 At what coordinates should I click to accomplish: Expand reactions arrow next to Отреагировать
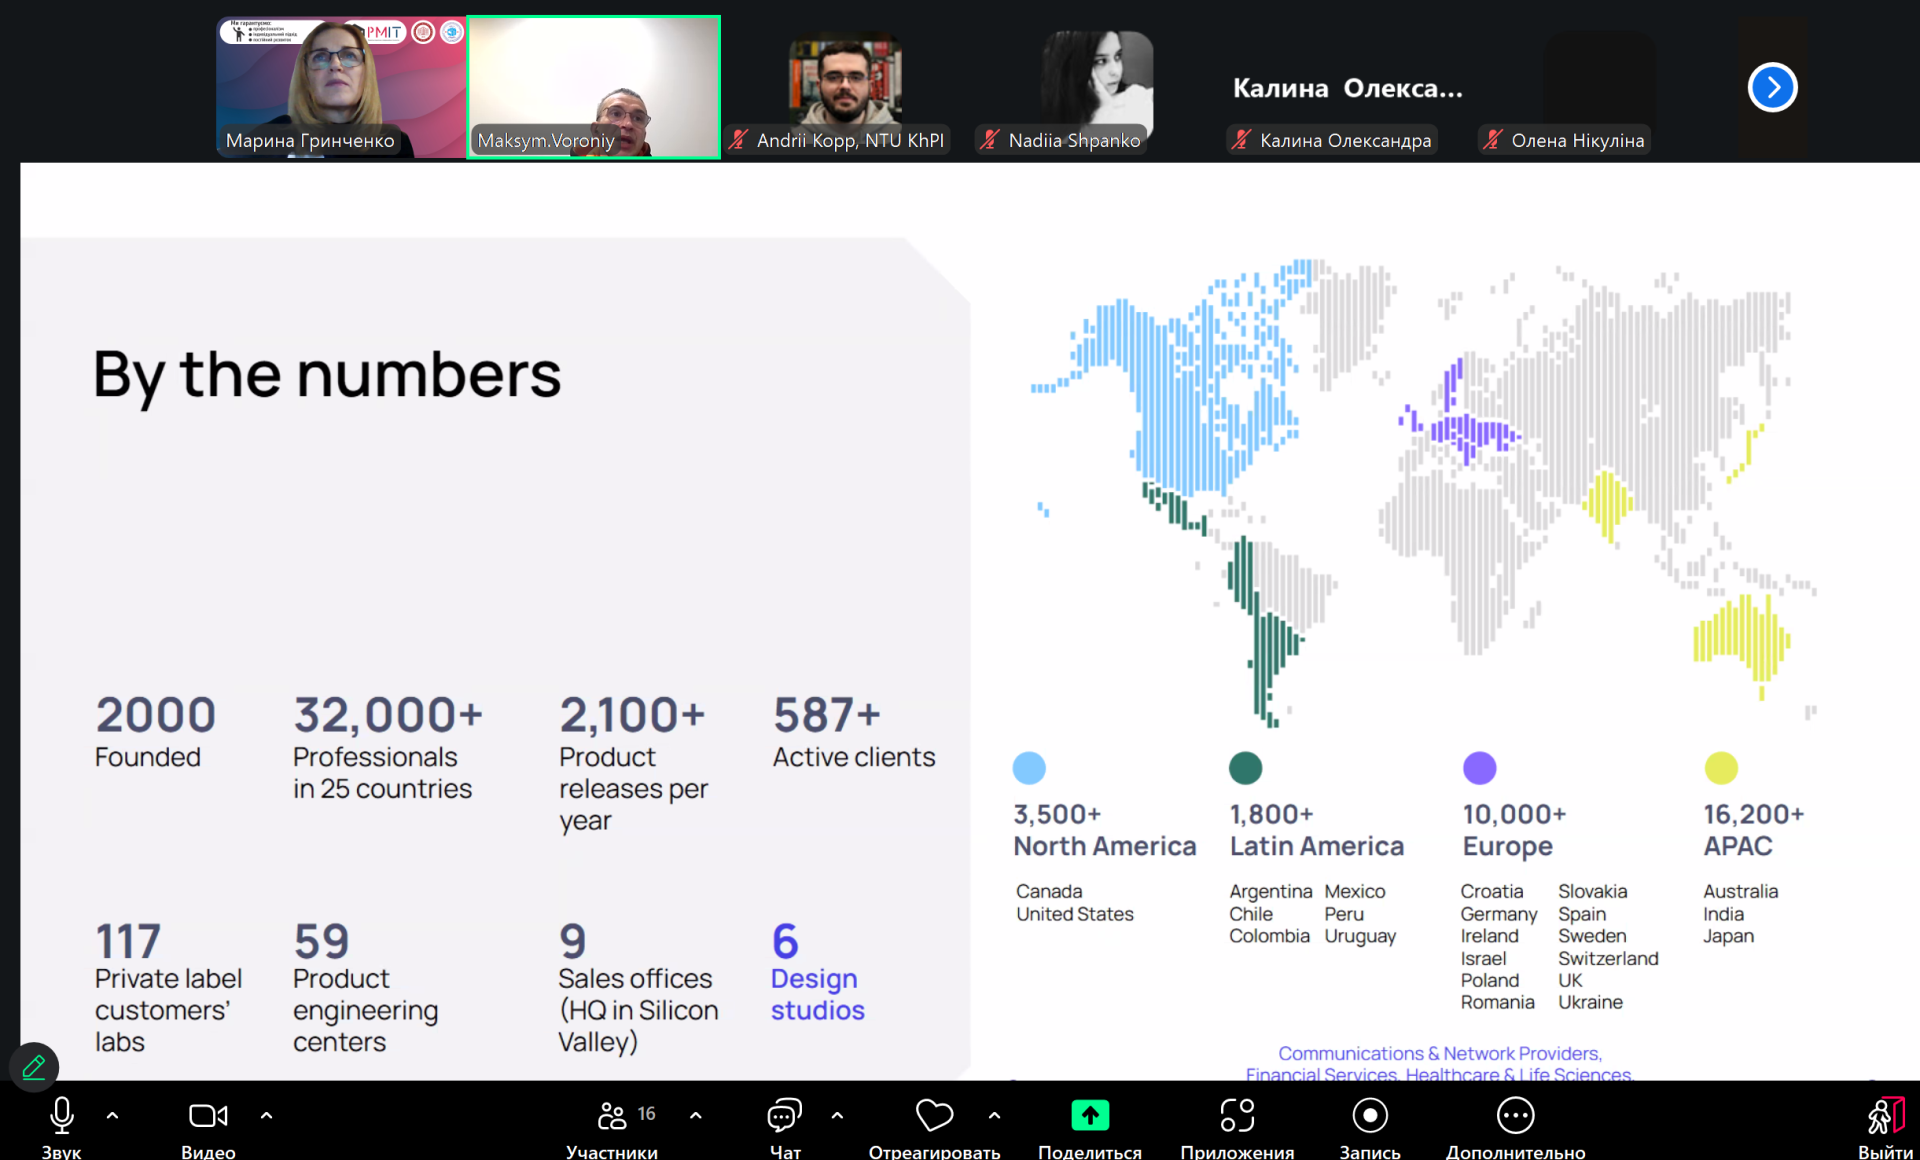click(x=994, y=1115)
